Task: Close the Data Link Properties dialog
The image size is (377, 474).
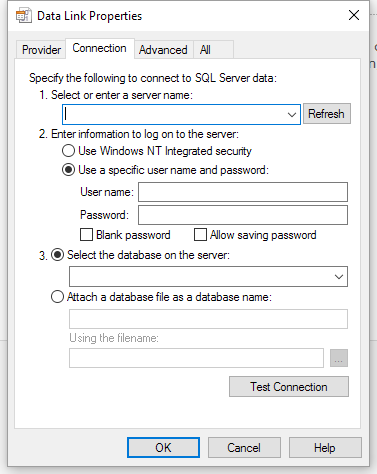Action: click(354, 15)
